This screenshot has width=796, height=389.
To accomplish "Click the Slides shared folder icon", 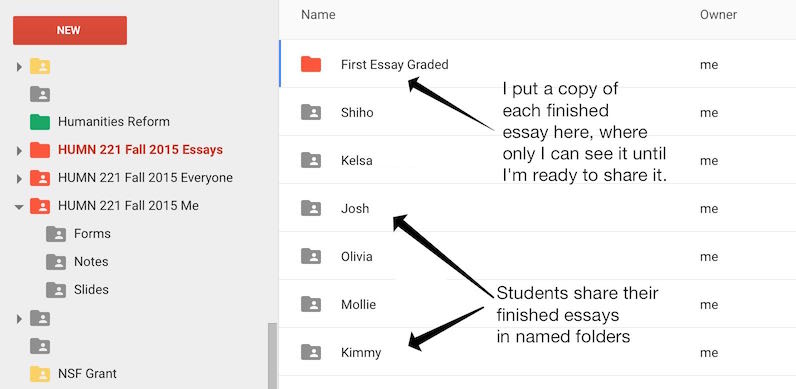I will [x=56, y=290].
